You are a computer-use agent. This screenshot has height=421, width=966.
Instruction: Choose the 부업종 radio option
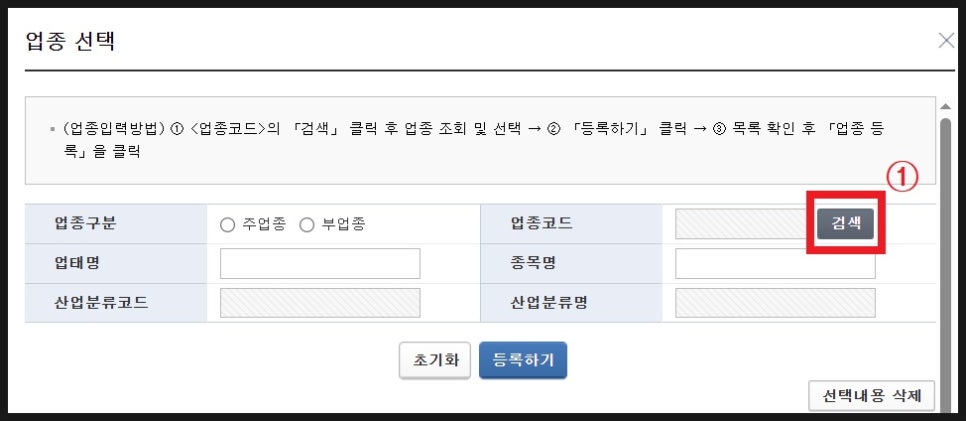click(307, 225)
